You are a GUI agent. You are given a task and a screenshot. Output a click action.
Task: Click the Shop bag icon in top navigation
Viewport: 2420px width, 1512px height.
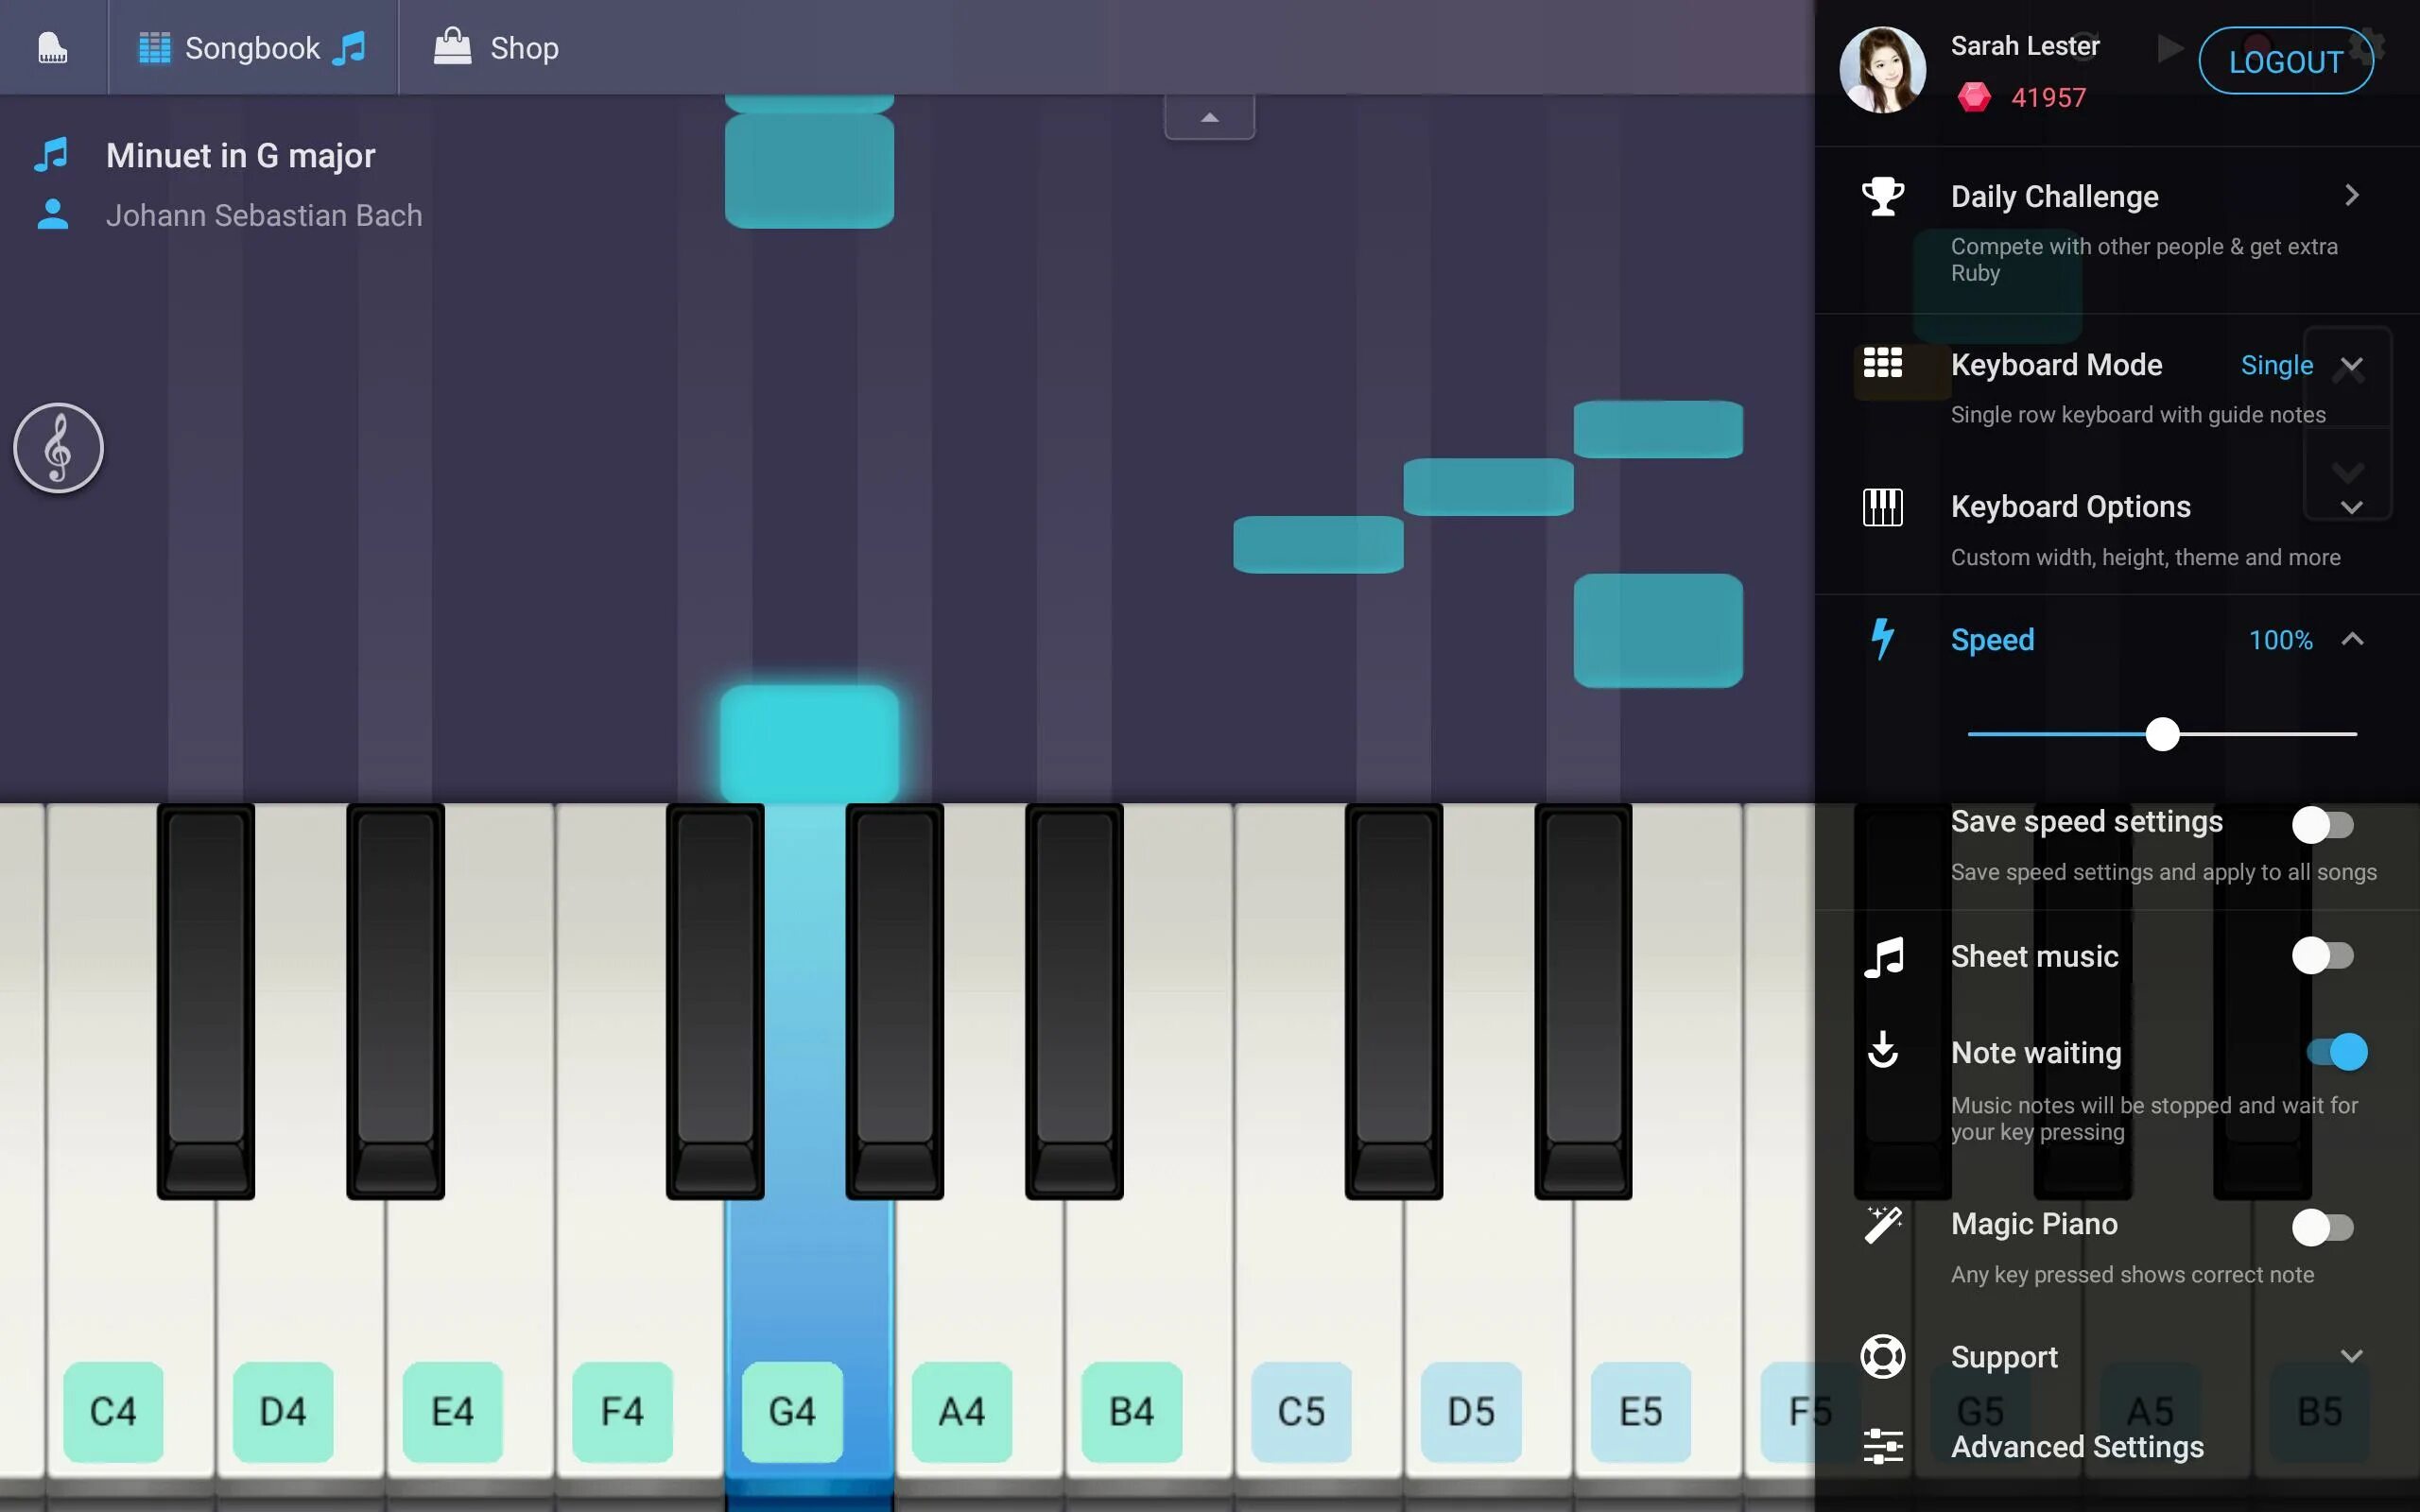point(448,47)
